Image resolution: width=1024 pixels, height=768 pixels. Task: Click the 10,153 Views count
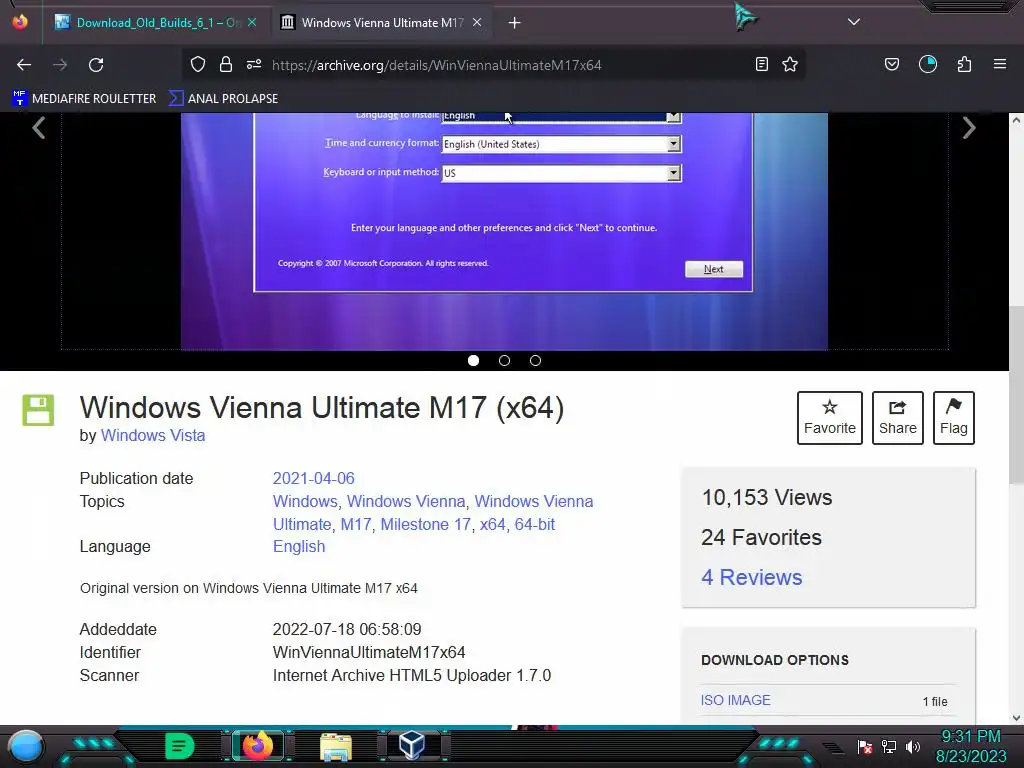click(x=767, y=498)
